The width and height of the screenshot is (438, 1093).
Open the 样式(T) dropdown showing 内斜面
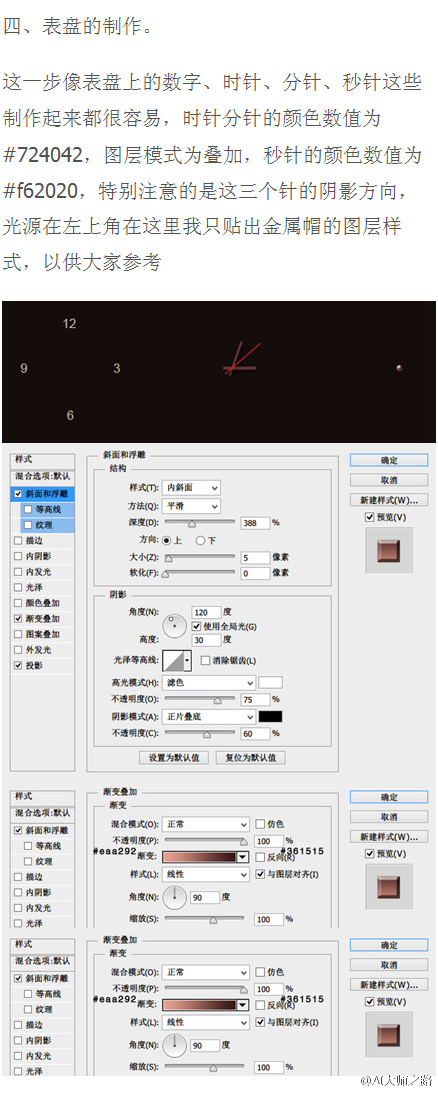click(191, 488)
